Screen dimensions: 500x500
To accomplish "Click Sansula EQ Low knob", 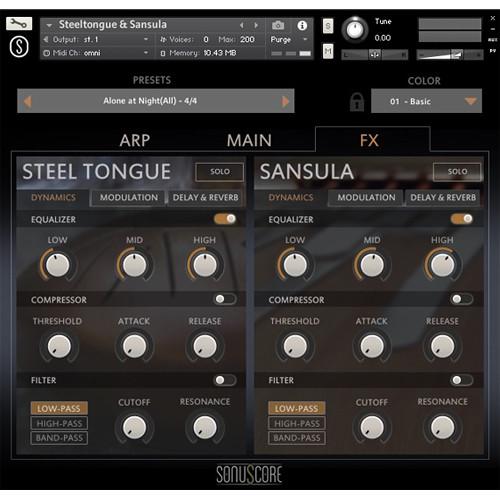I will tap(295, 265).
